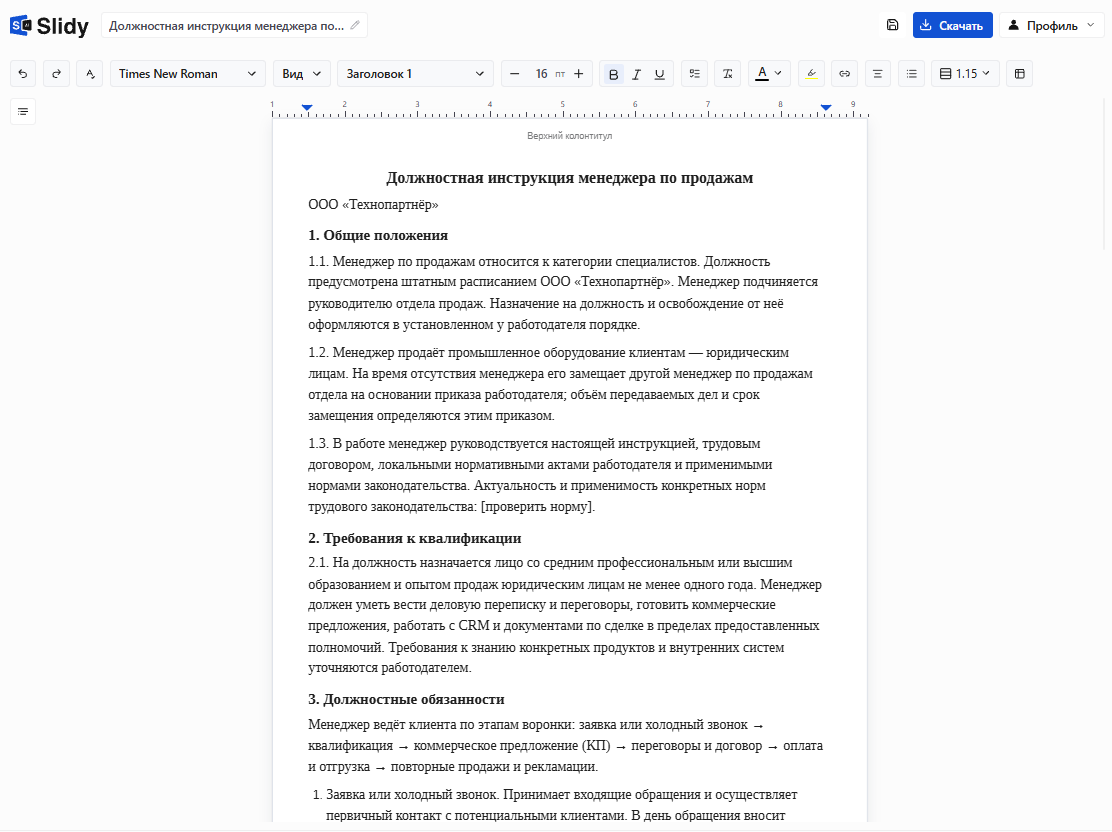Open the Times New Roman font dropdown
Image resolution: width=1112 pixels, height=832 pixels.
click(187, 74)
